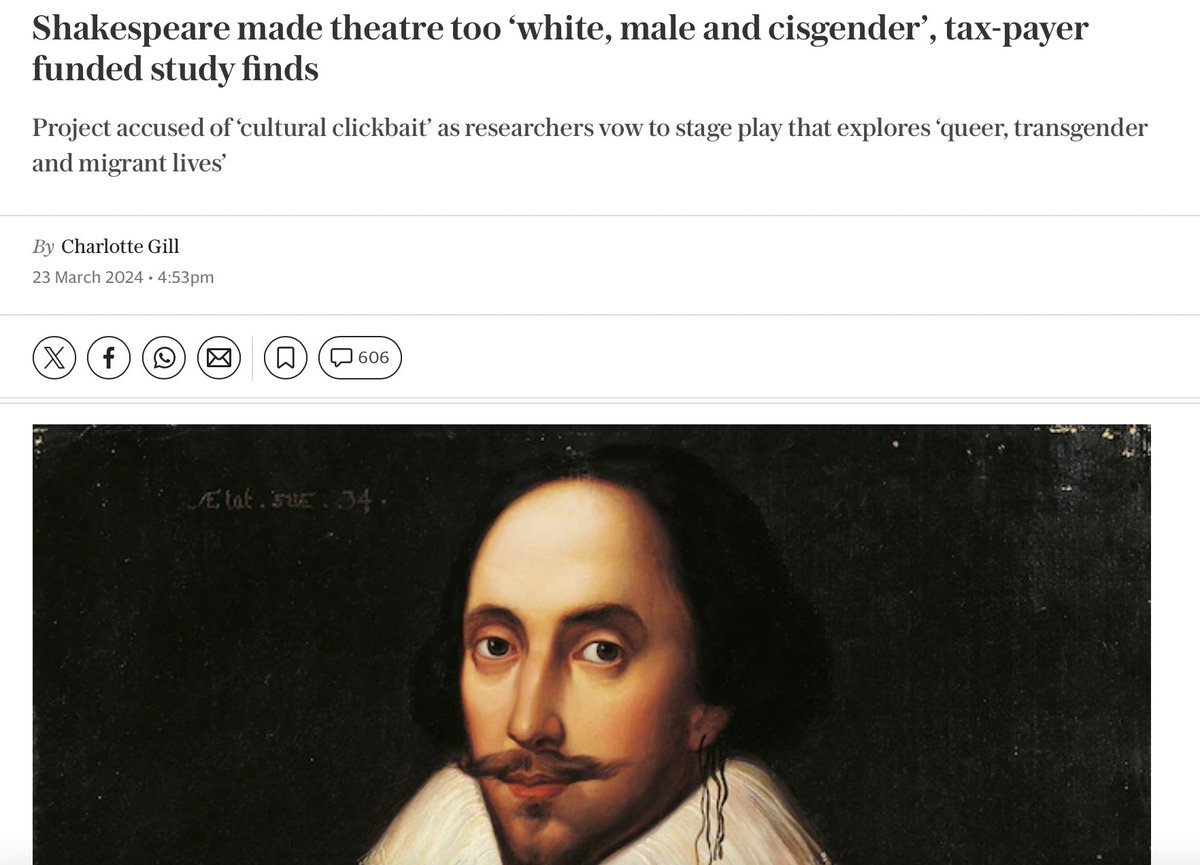Image resolution: width=1200 pixels, height=865 pixels.
Task: Open the Shakespeare portrait image
Action: [x=591, y=644]
